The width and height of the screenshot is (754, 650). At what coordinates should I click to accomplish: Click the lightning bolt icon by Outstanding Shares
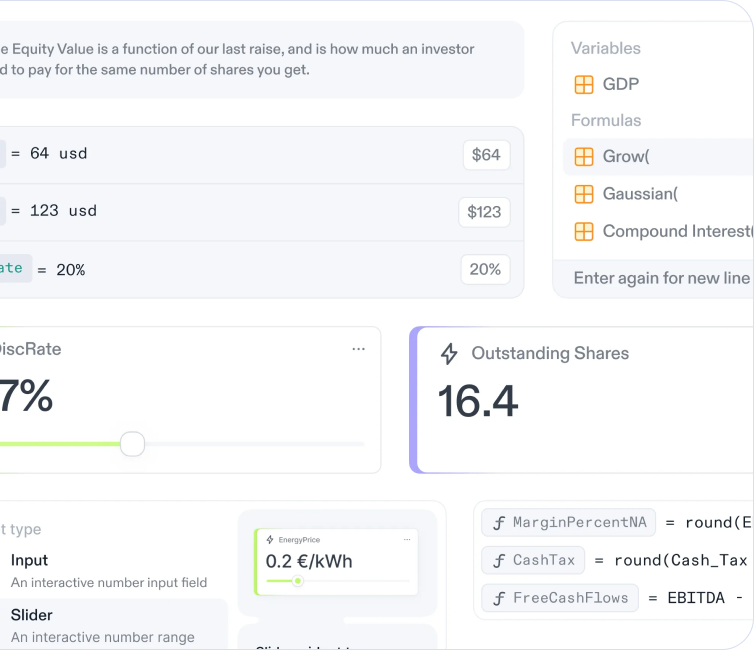[x=449, y=354]
